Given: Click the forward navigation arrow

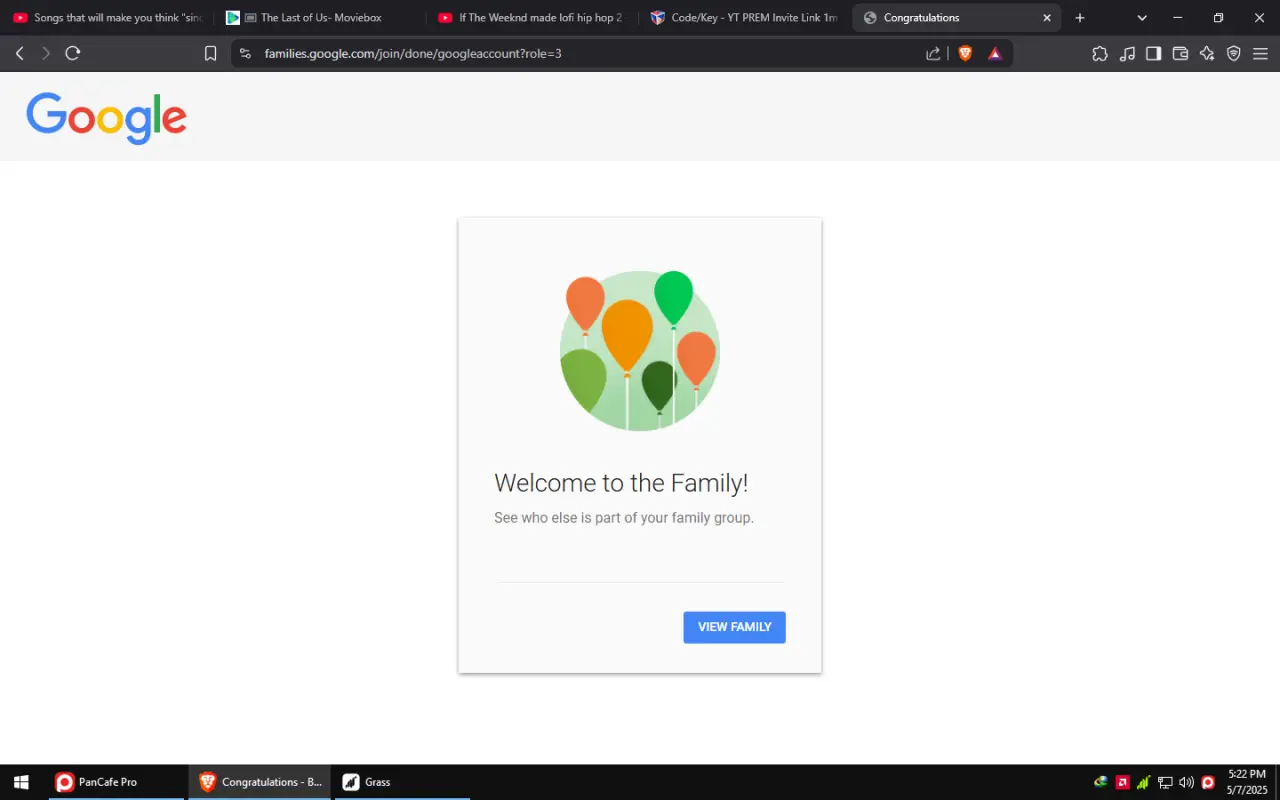Looking at the screenshot, I should 46,53.
